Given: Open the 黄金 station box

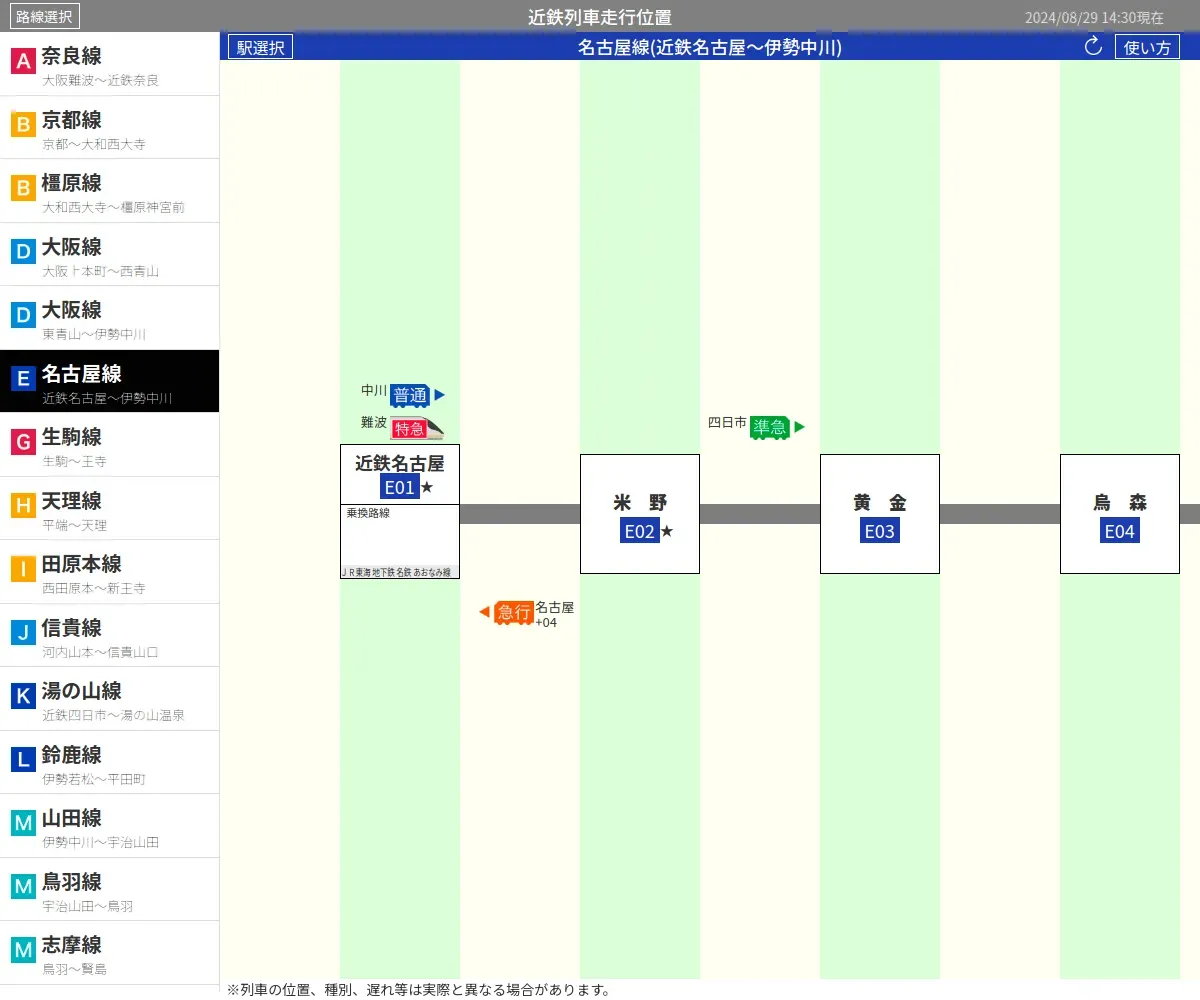Looking at the screenshot, I should 880,514.
